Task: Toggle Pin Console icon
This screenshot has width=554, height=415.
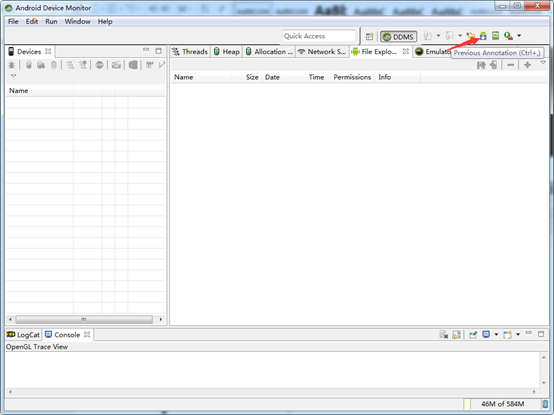Action: click(473, 334)
